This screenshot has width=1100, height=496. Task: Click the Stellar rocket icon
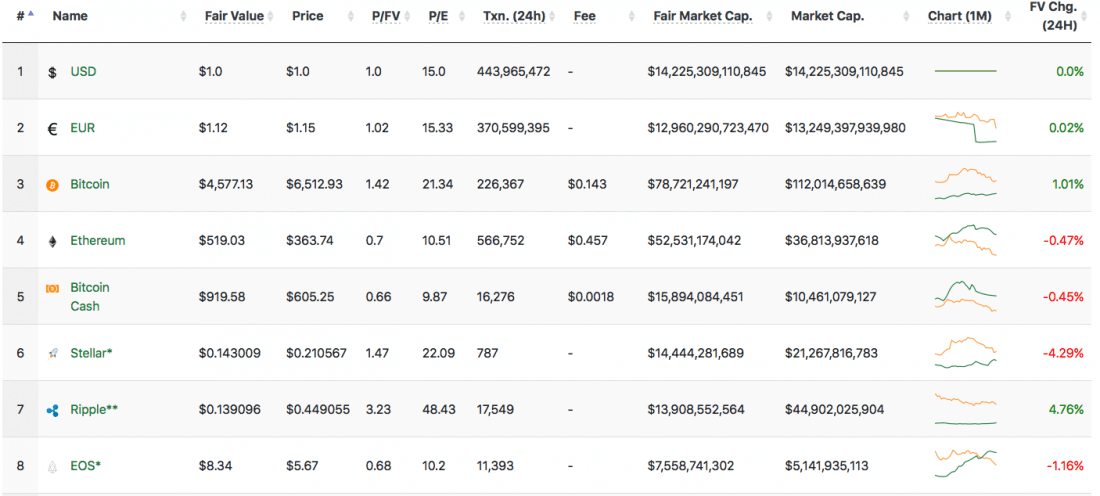53,353
